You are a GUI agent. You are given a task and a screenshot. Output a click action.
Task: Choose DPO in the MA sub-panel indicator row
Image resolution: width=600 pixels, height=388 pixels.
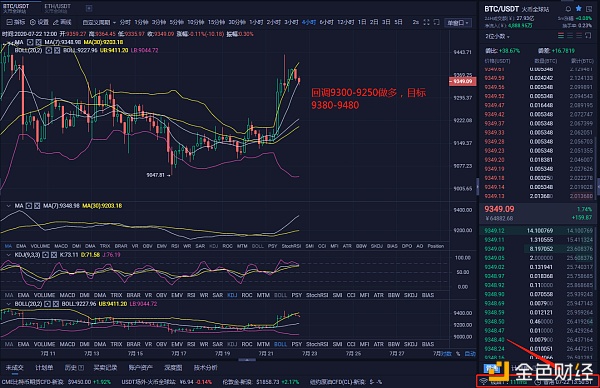[x=407, y=246]
